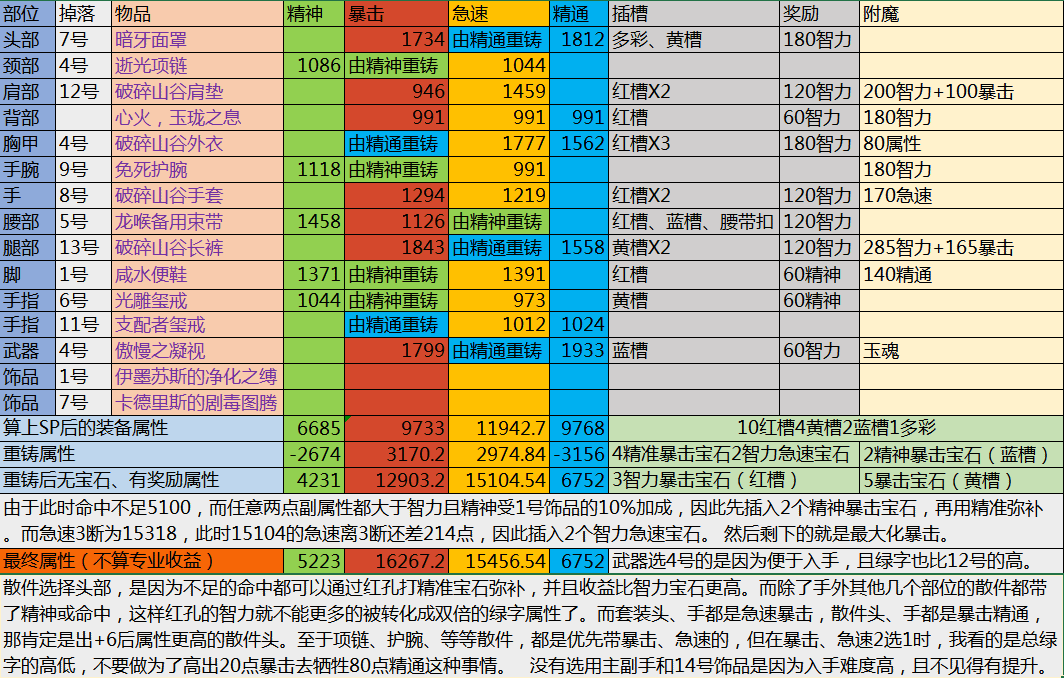Image resolution: width=1064 pixels, height=678 pixels.
Task: Select item 破碎山谷肩垫
Action: 197,92
